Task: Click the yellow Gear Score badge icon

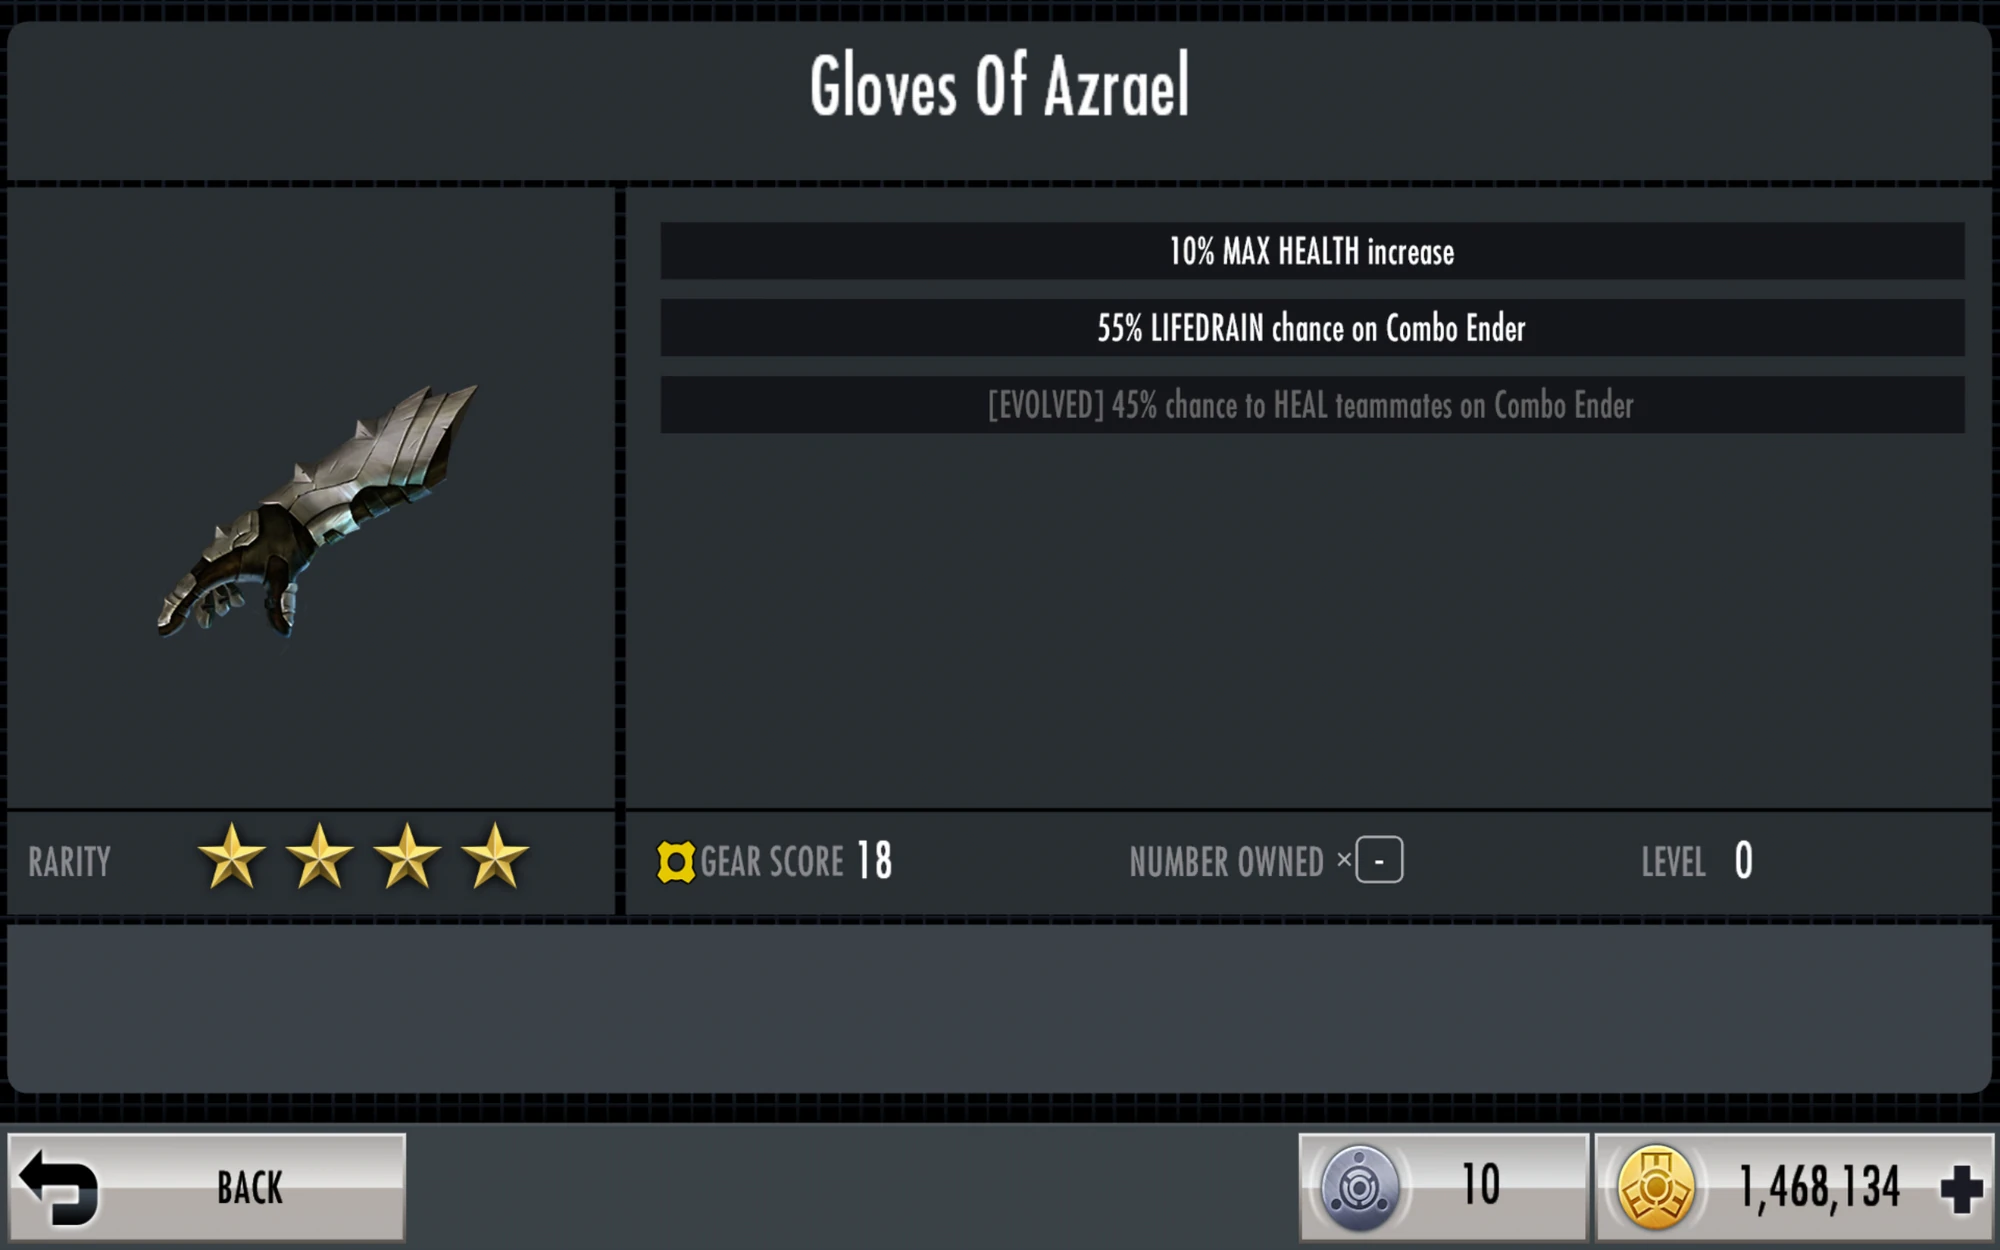Action: 675,862
